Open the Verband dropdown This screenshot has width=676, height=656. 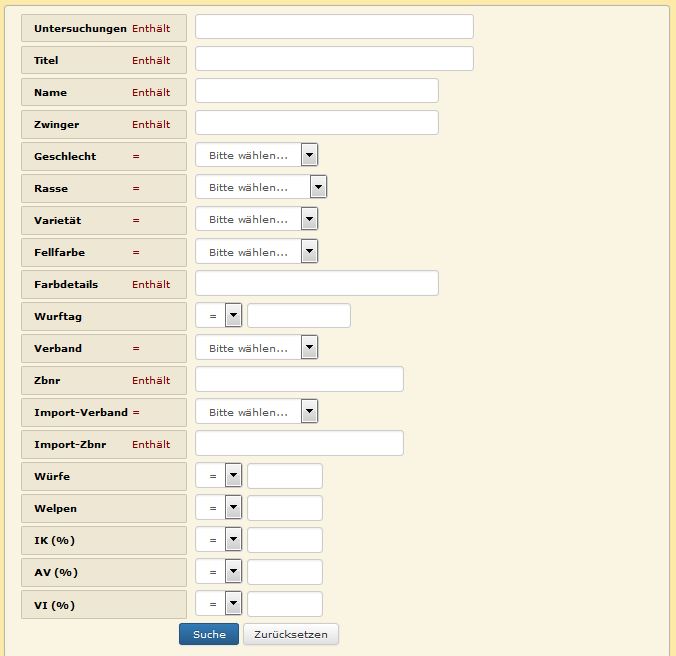pos(257,348)
